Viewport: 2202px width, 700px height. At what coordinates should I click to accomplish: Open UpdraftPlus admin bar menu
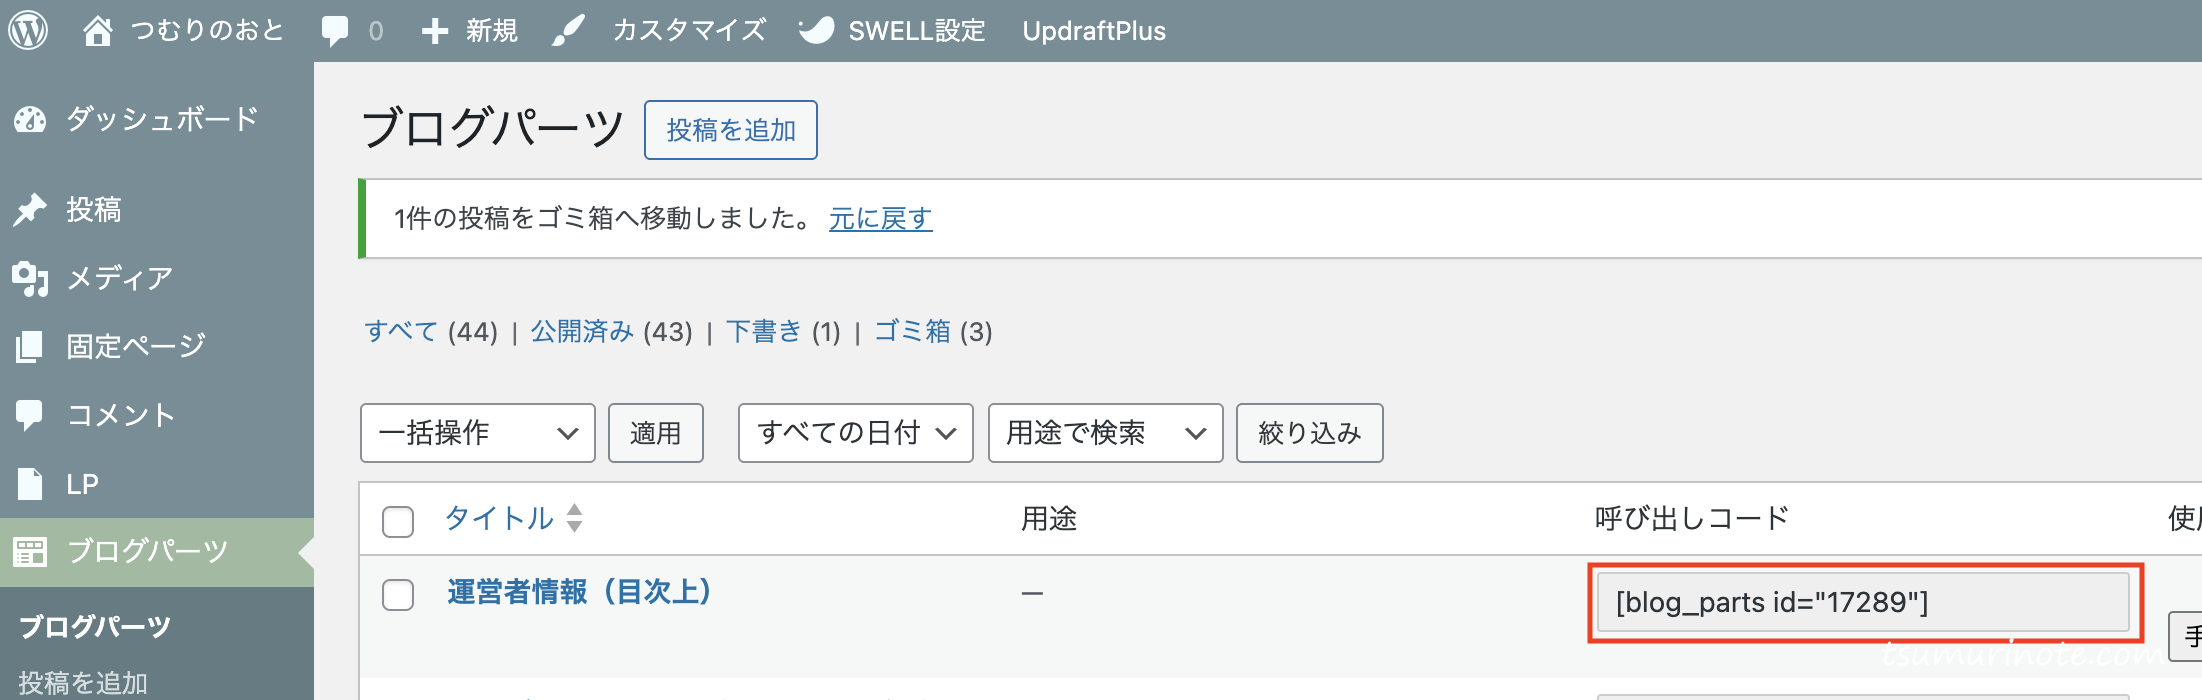click(x=1094, y=31)
